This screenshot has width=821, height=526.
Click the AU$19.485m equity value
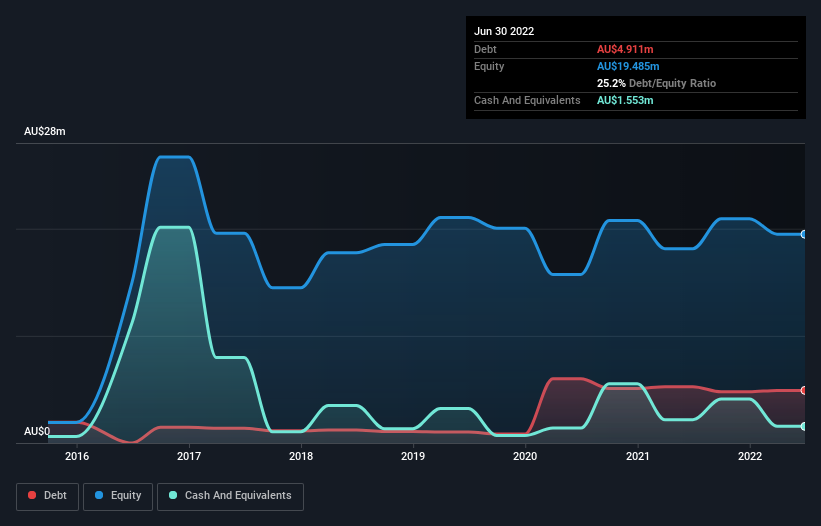pyautogui.click(x=628, y=66)
